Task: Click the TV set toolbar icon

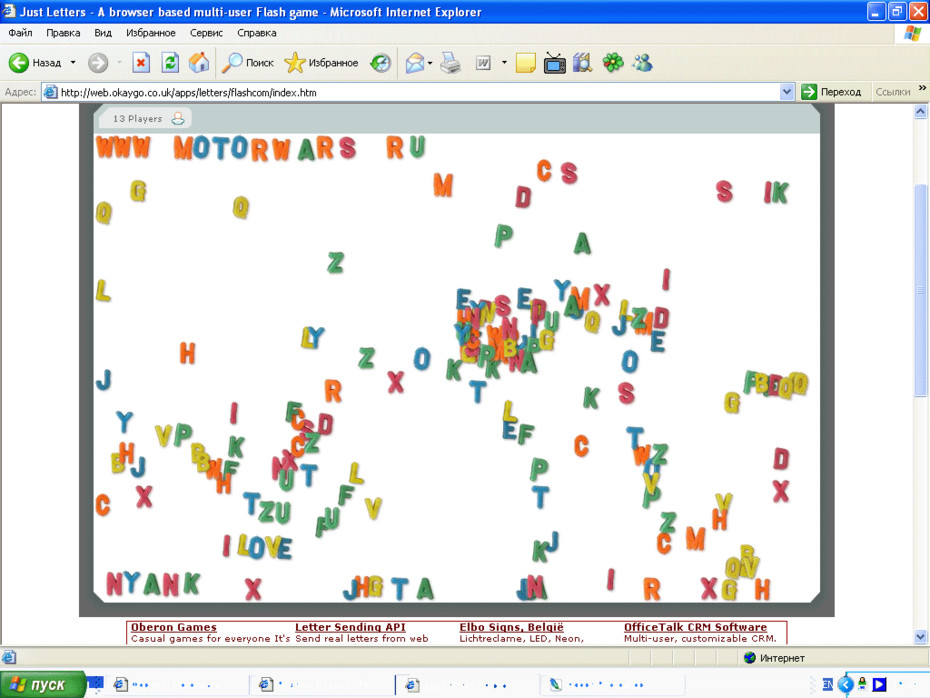Action: click(555, 62)
